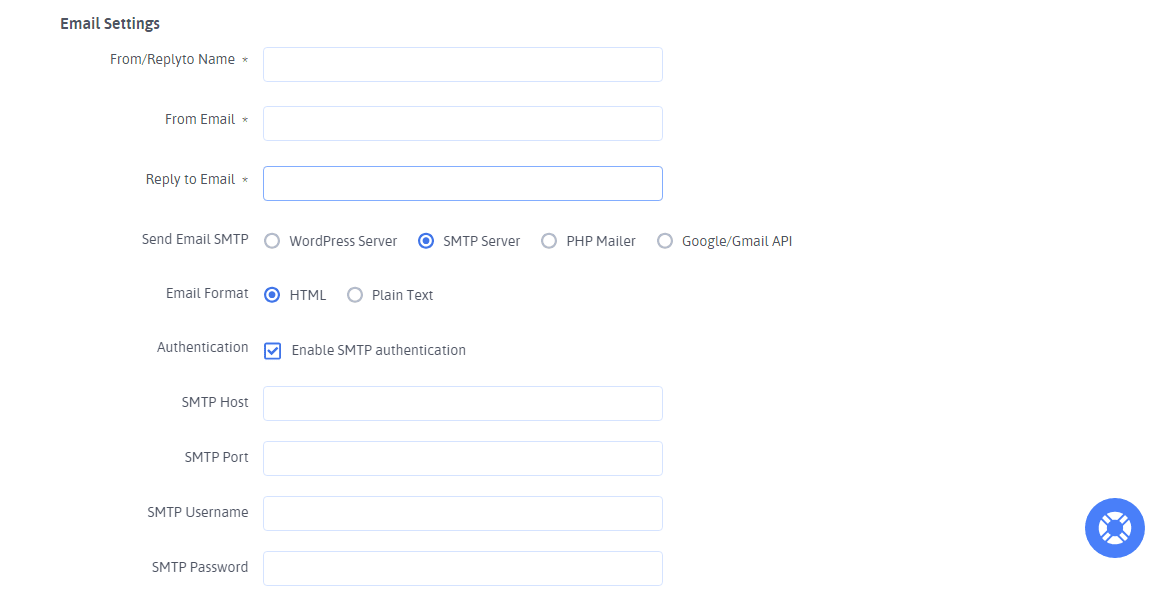Focus the SMTP Port text box
Image resolution: width=1175 pixels, height=589 pixels.
pos(462,459)
